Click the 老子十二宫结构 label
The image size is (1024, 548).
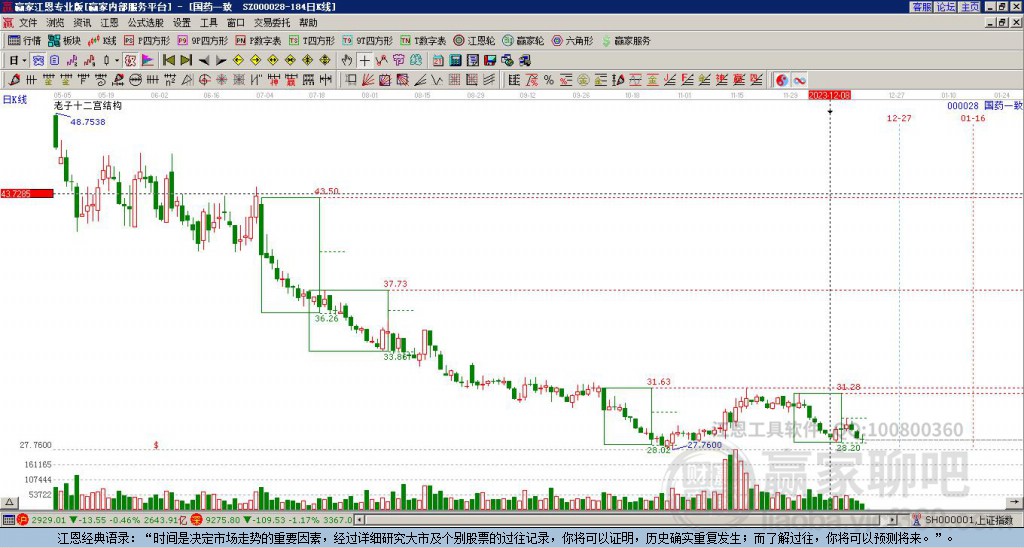tap(88, 105)
